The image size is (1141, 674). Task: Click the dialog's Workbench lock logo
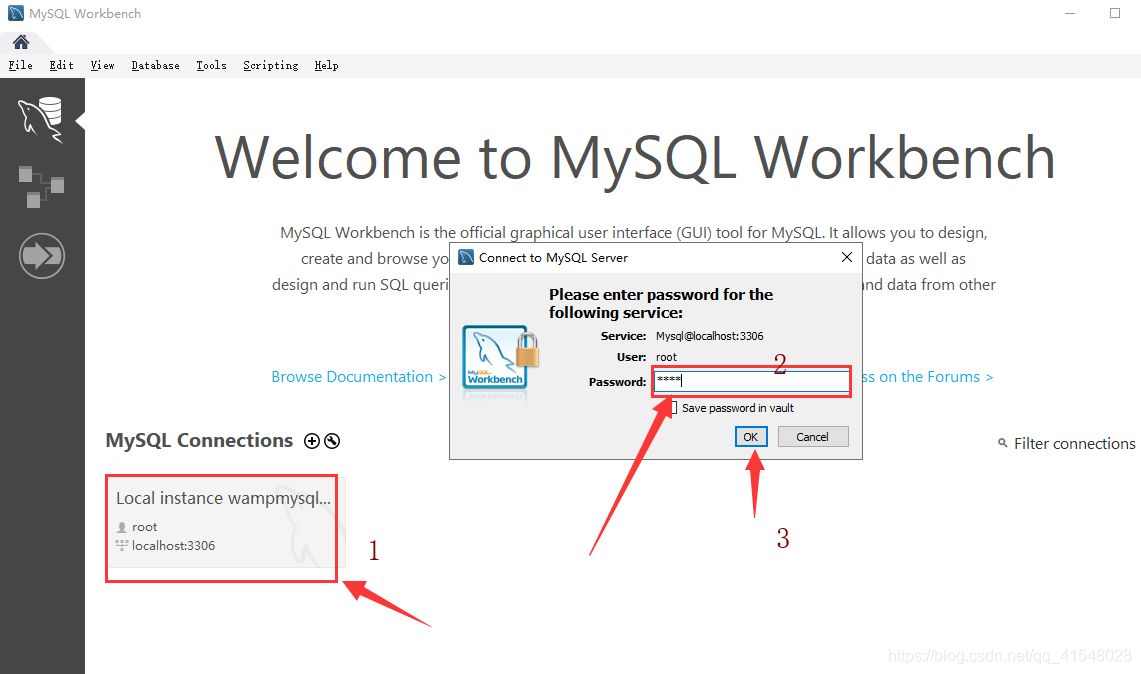pos(501,357)
